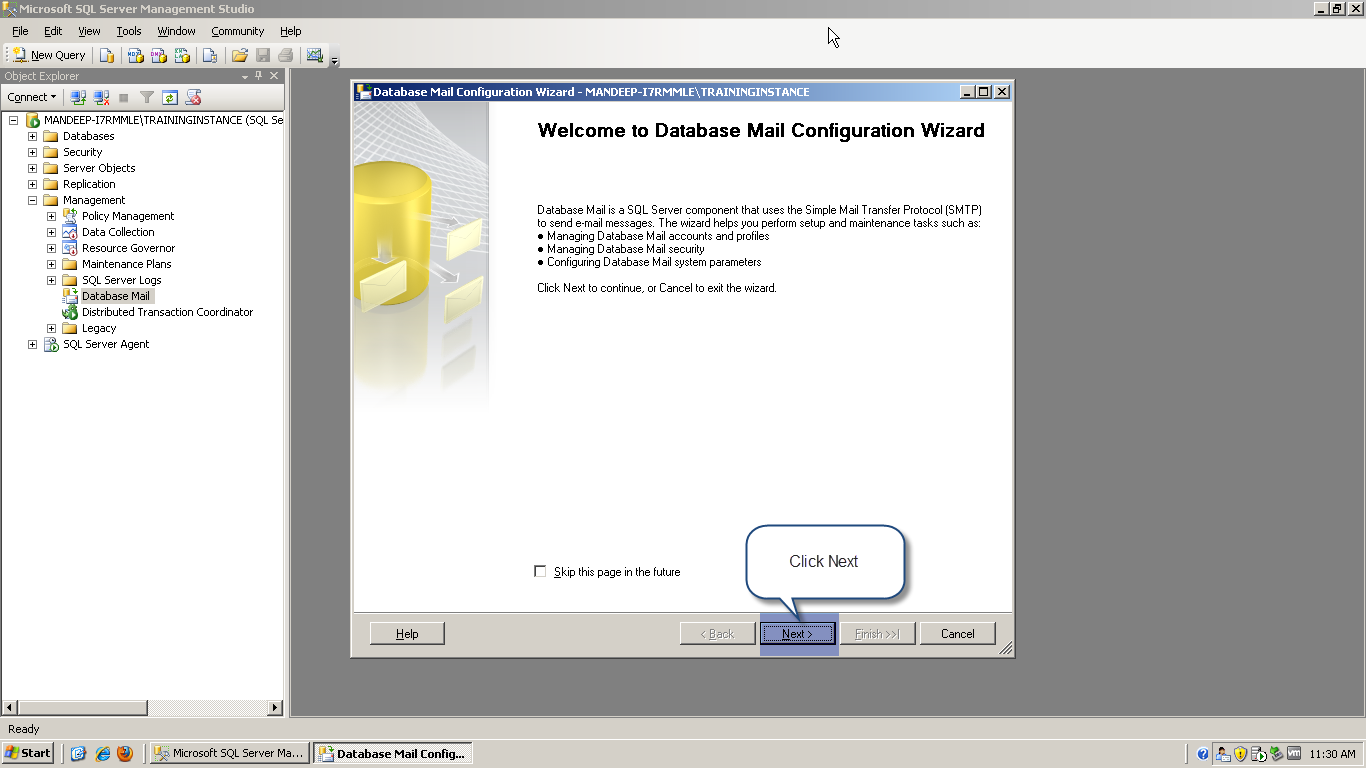Click Object Explorer scroll left arrow
The height and width of the screenshot is (768, 1366).
(x=10, y=708)
